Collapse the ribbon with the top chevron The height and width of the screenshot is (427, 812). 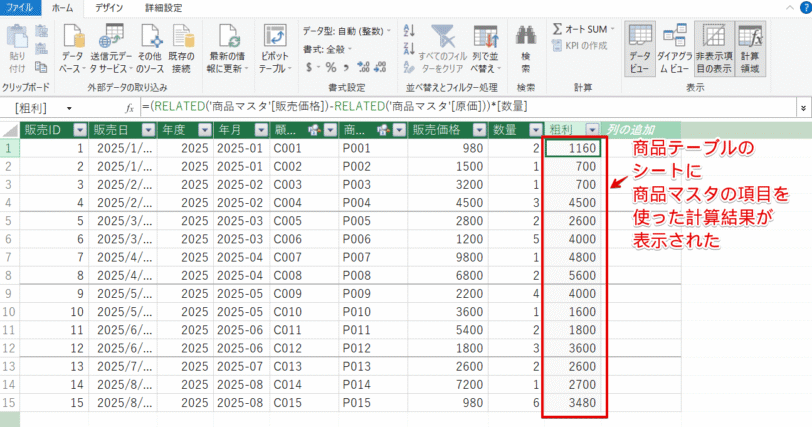coord(790,8)
